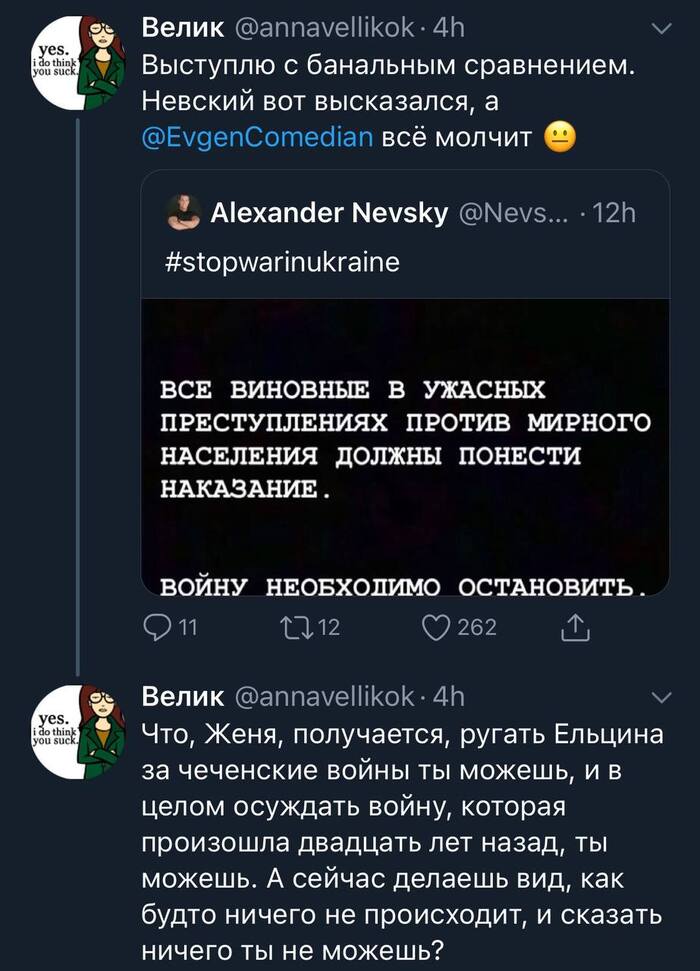Tap Alexander Nevsky's small profile photo
The width and height of the screenshot is (700, 971).
(x=182, y=212)
